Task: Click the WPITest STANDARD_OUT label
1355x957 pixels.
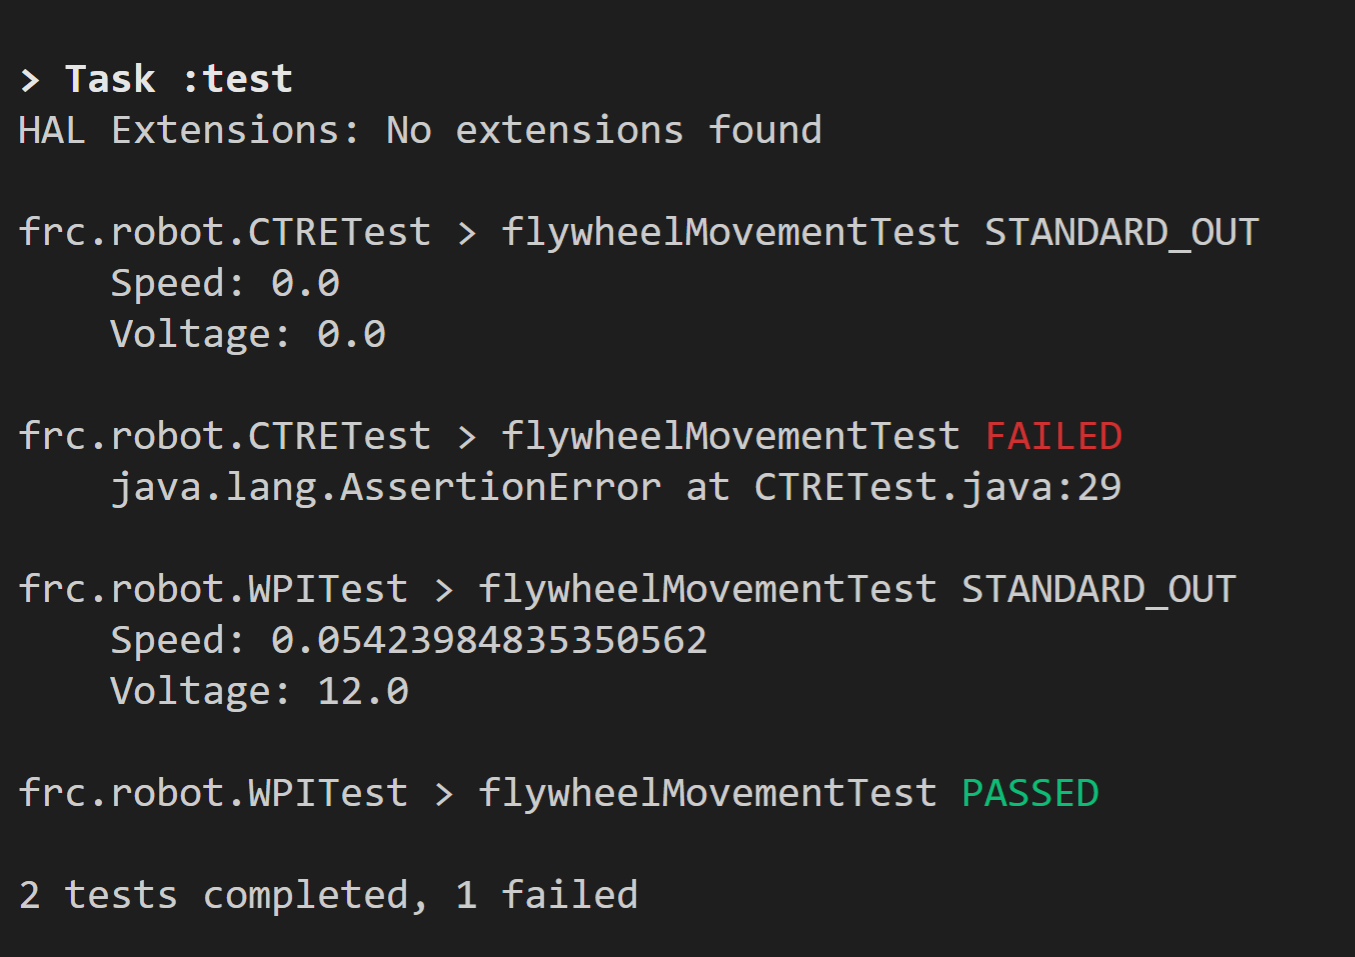Action: 1098,589
